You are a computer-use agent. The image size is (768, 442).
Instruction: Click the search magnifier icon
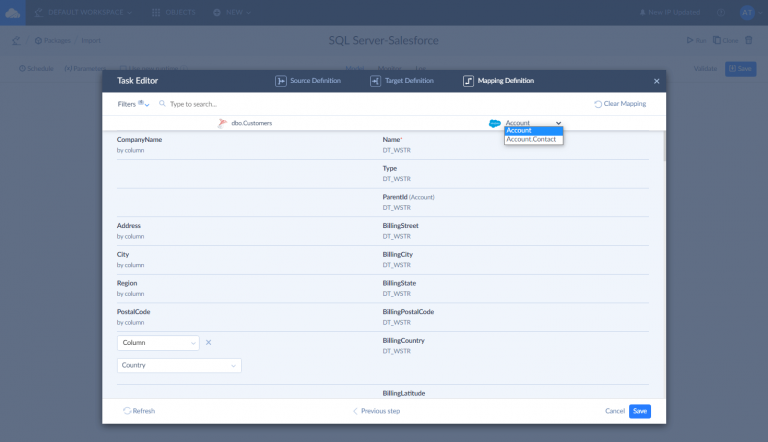(162, 104)
